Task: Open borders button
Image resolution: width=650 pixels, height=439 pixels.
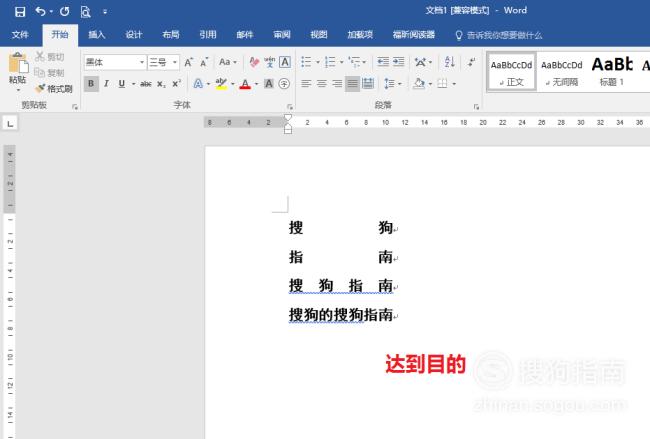Action: pos(442,84)
